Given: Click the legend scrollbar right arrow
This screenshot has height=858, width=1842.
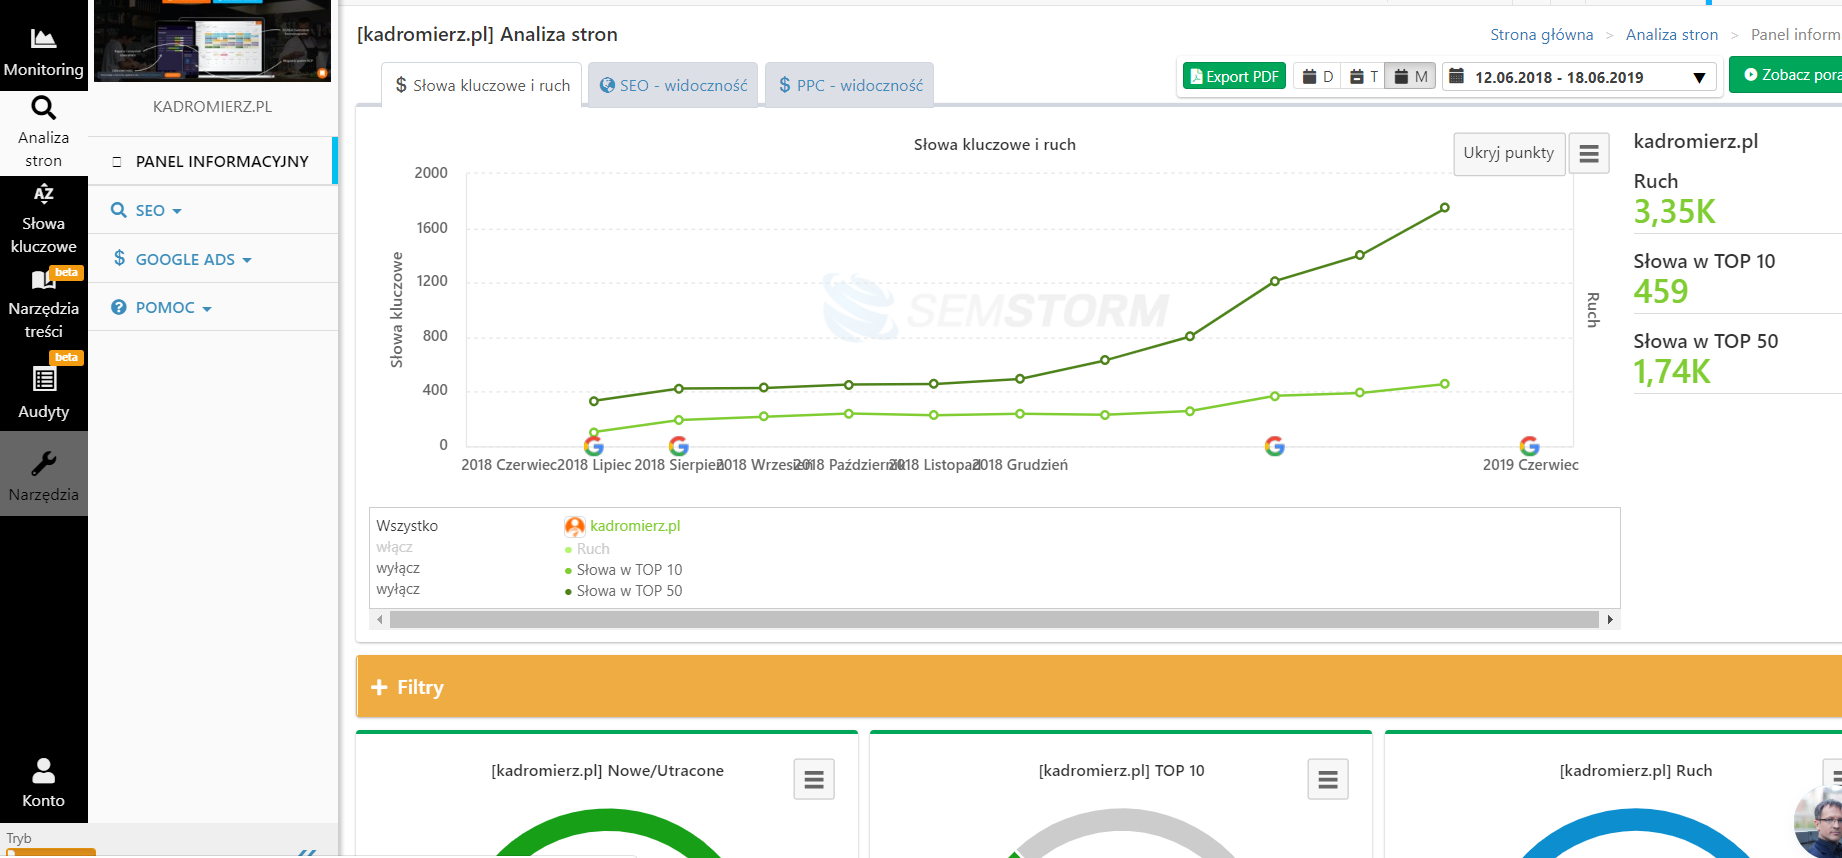Looking at the screenshot, I should click(x=1609, y=620).
